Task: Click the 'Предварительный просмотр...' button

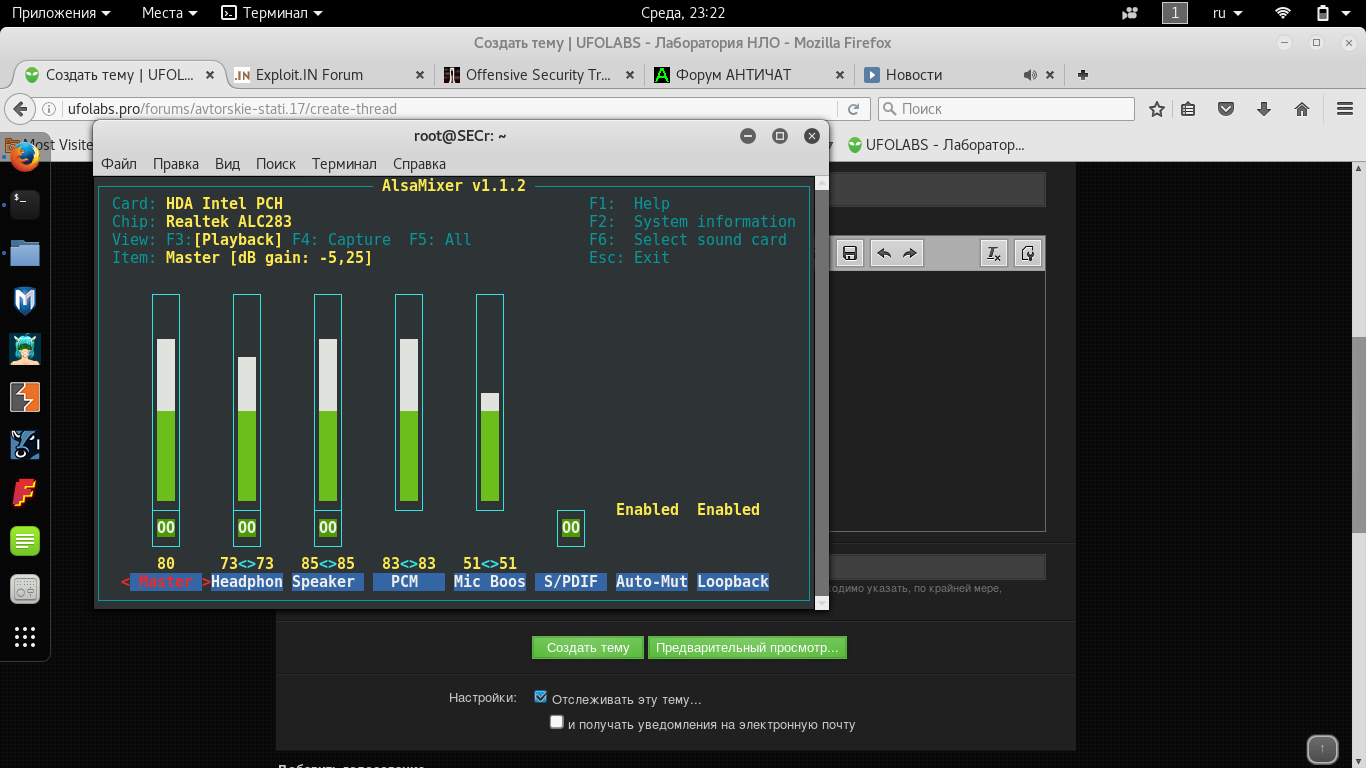Action: [747, 648]
